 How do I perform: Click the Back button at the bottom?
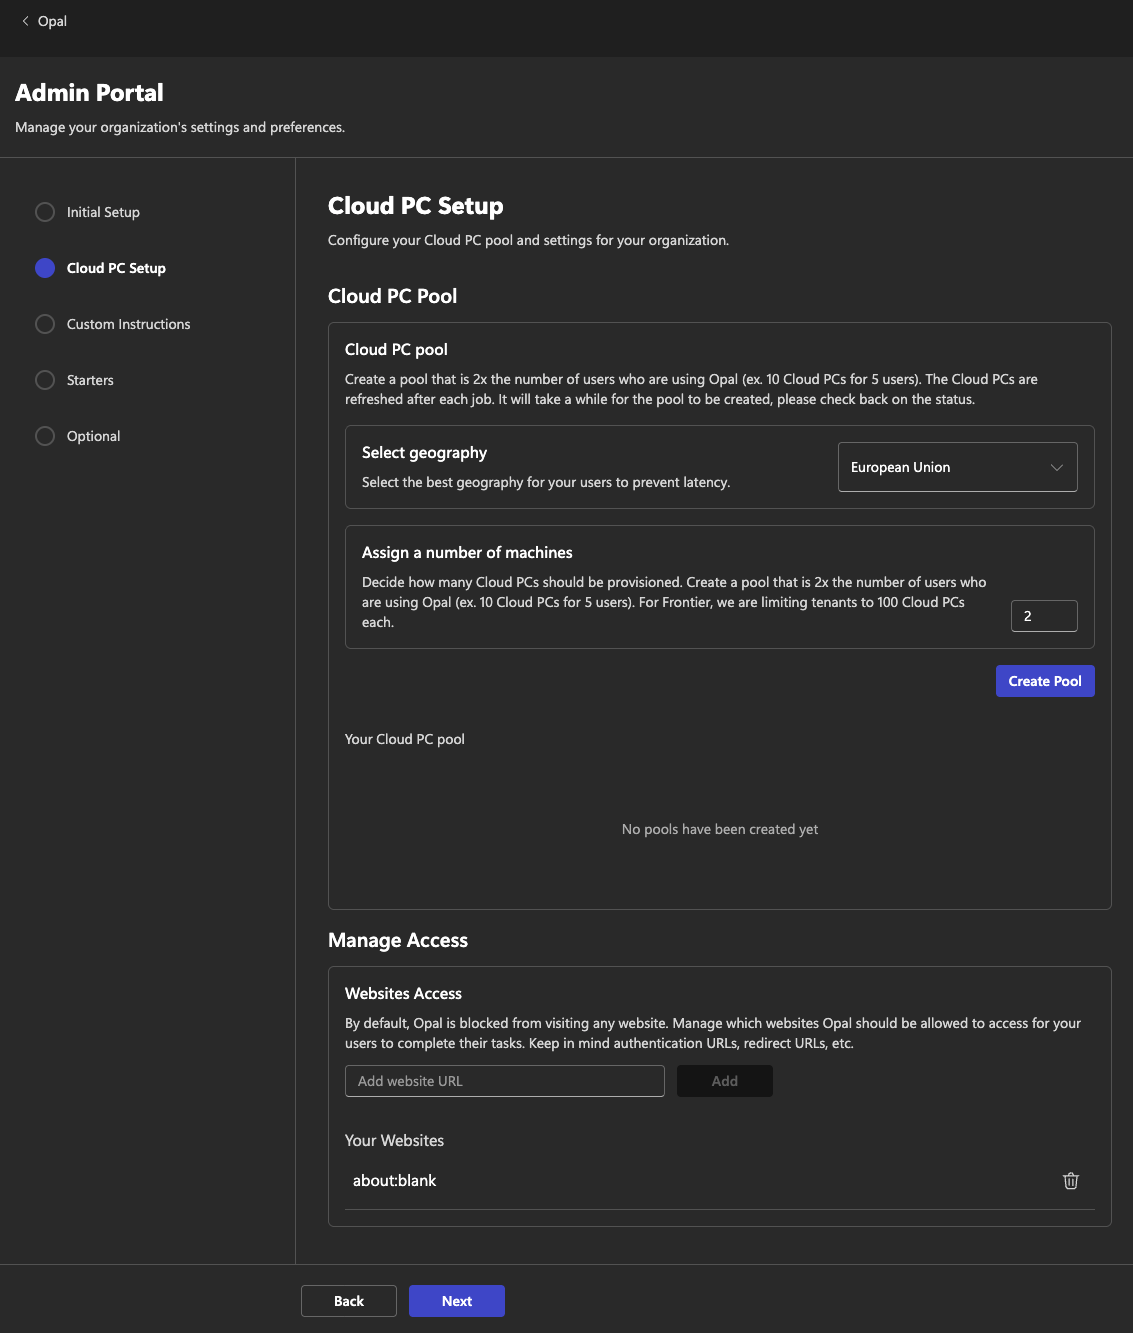(x=348, y=1301)
